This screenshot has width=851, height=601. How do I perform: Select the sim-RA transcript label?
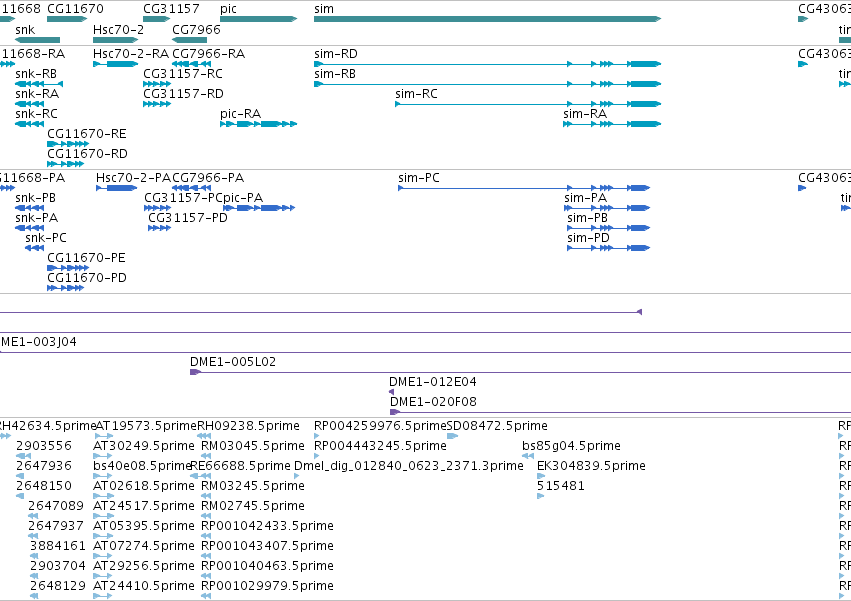point(585,114)
